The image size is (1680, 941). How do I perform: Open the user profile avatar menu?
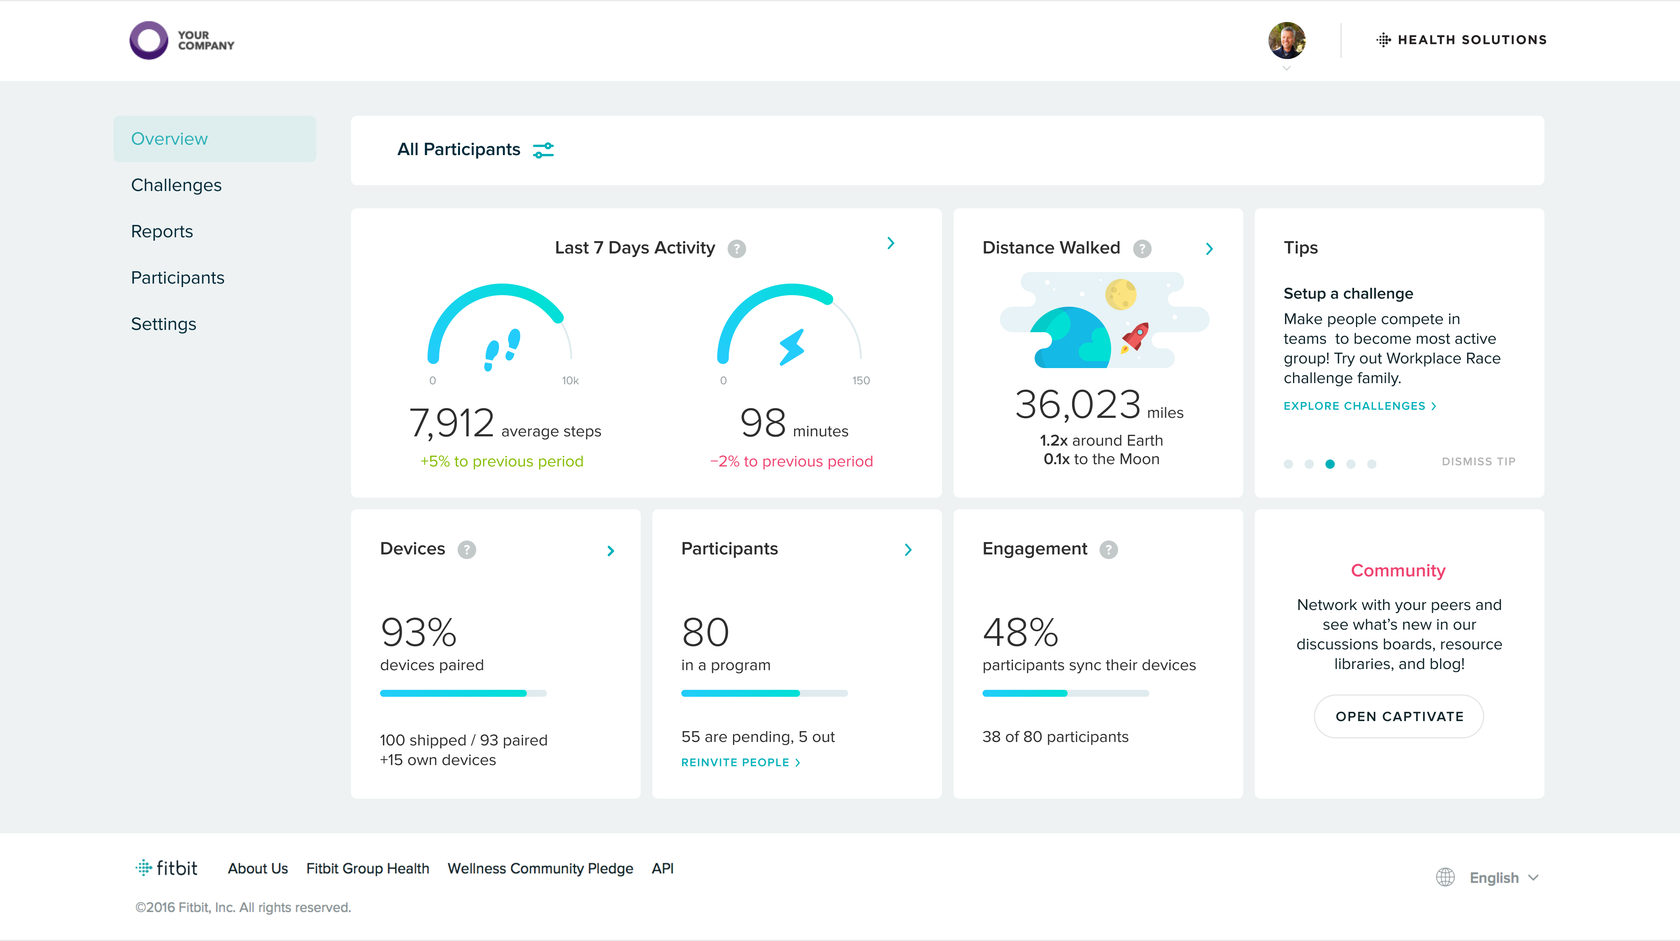[1287, 41]
